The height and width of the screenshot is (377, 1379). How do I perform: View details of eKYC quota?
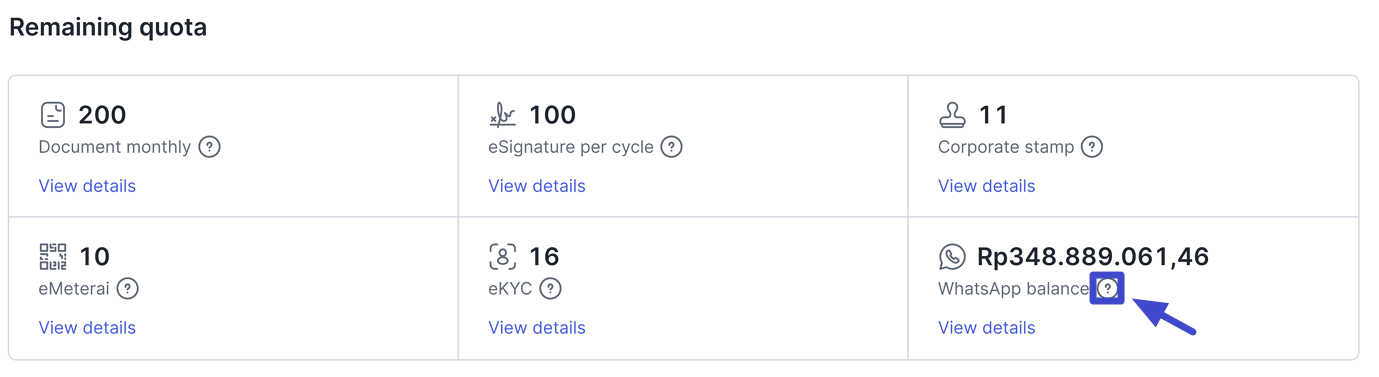[537, 328]
